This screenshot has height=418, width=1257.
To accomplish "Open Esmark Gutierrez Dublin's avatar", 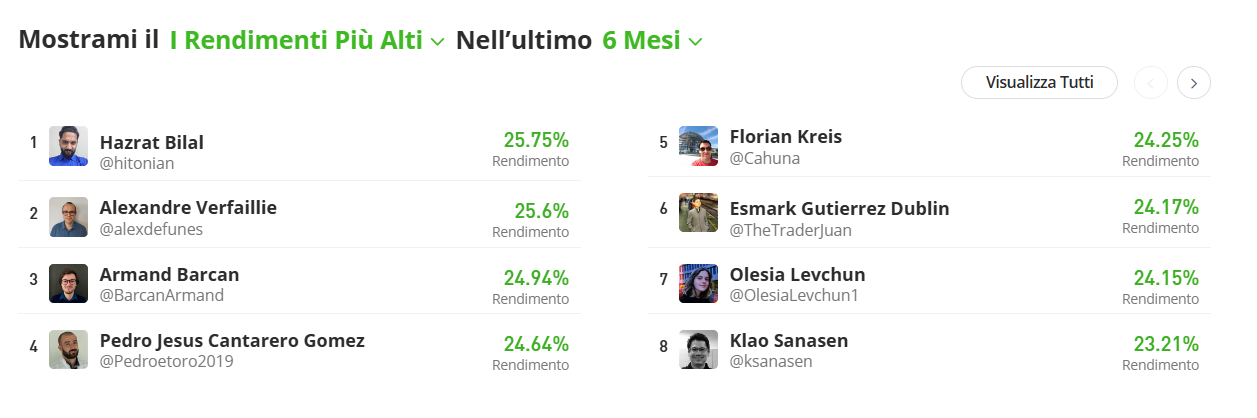I will pos(698,212).
